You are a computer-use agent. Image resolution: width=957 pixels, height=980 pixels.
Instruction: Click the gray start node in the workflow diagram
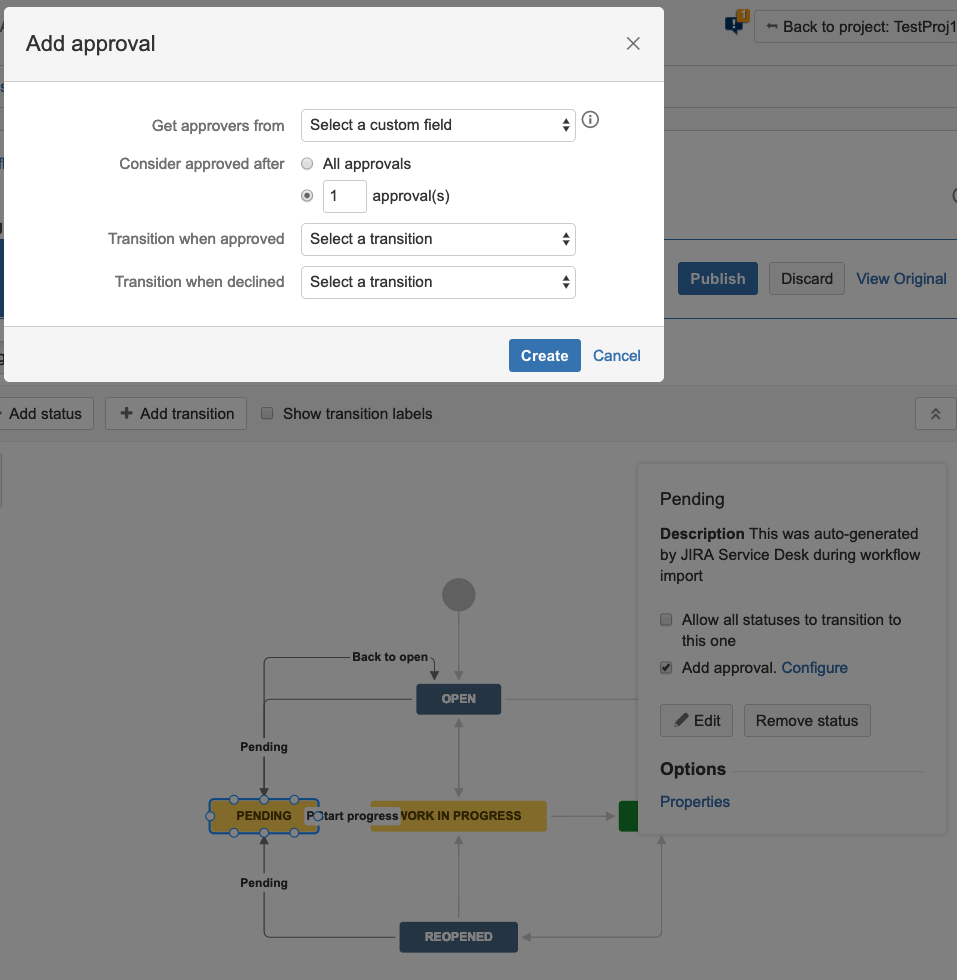click(x=458, y=593)
